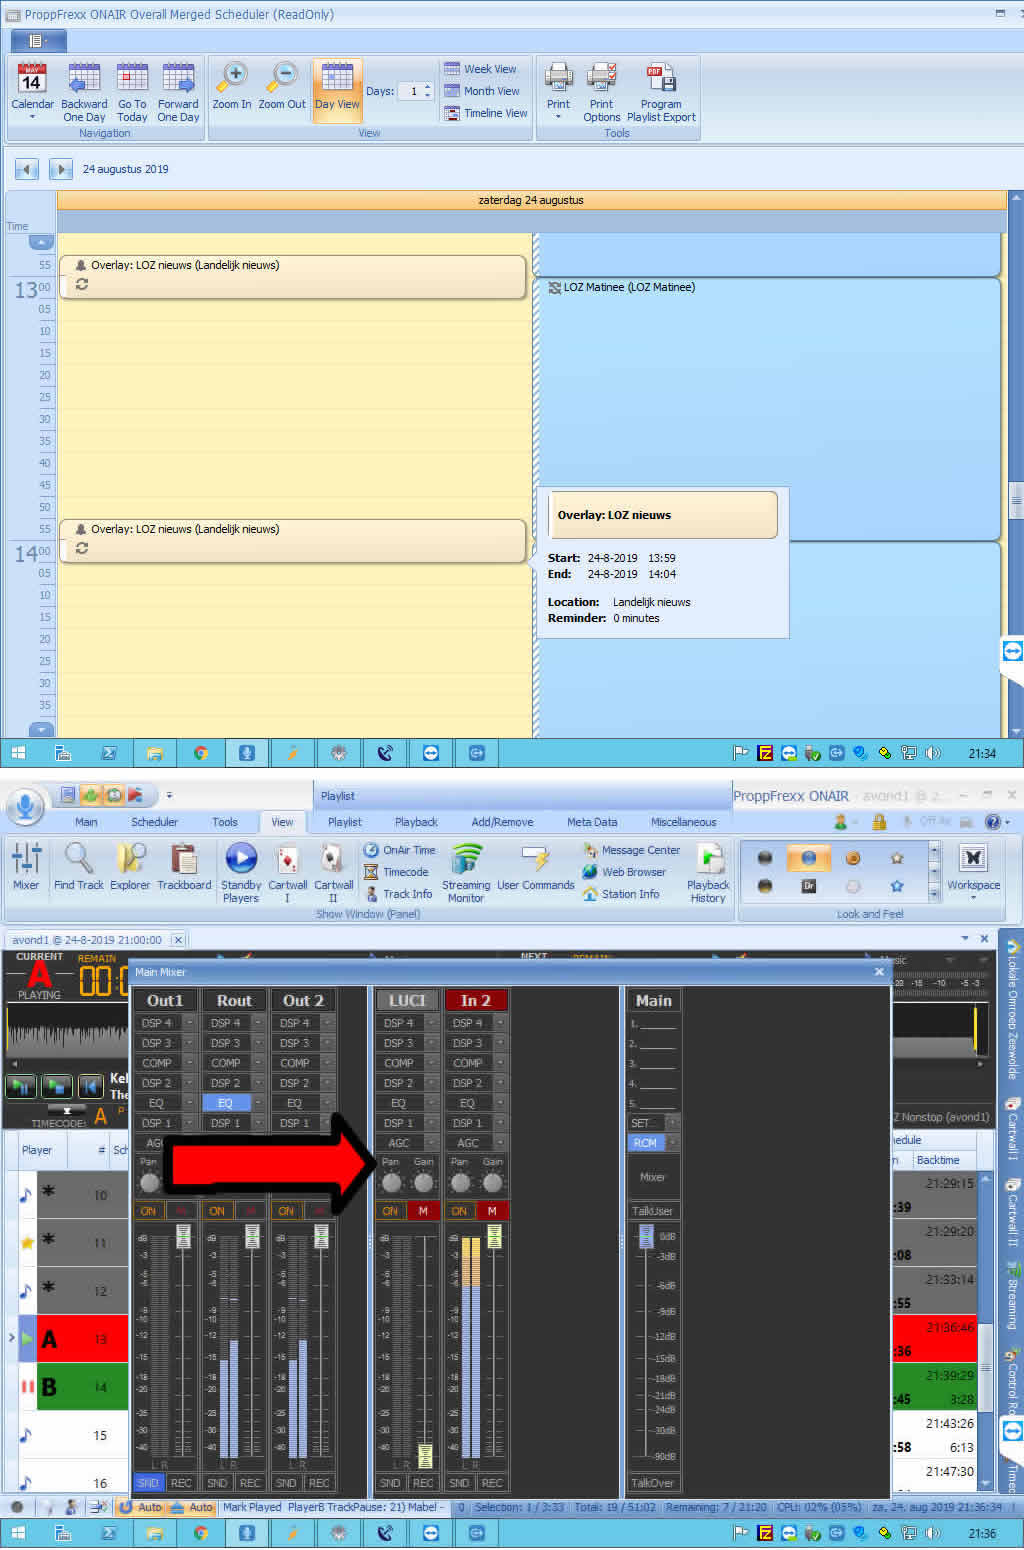Switch scheduler to Timeline View
Screen dimensions: 1024x1550
(x=485, y=113)
